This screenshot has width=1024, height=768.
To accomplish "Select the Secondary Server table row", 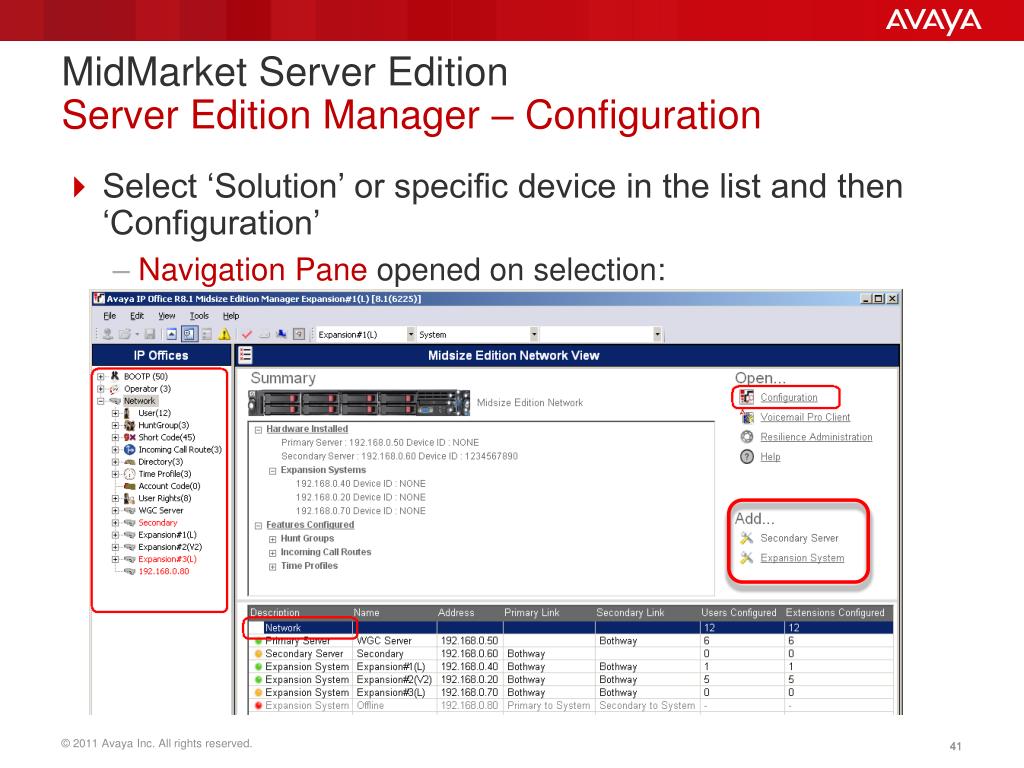I will [570, 654].
